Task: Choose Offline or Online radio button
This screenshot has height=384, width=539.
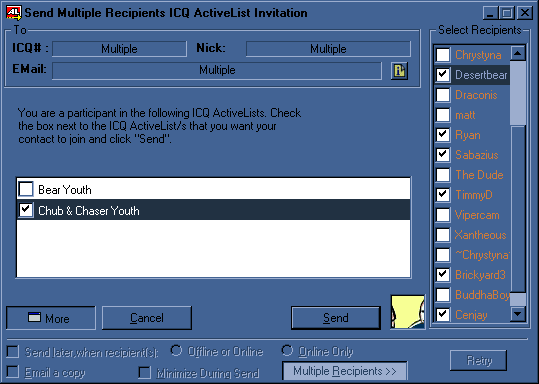Action: [x=176, y=351]
